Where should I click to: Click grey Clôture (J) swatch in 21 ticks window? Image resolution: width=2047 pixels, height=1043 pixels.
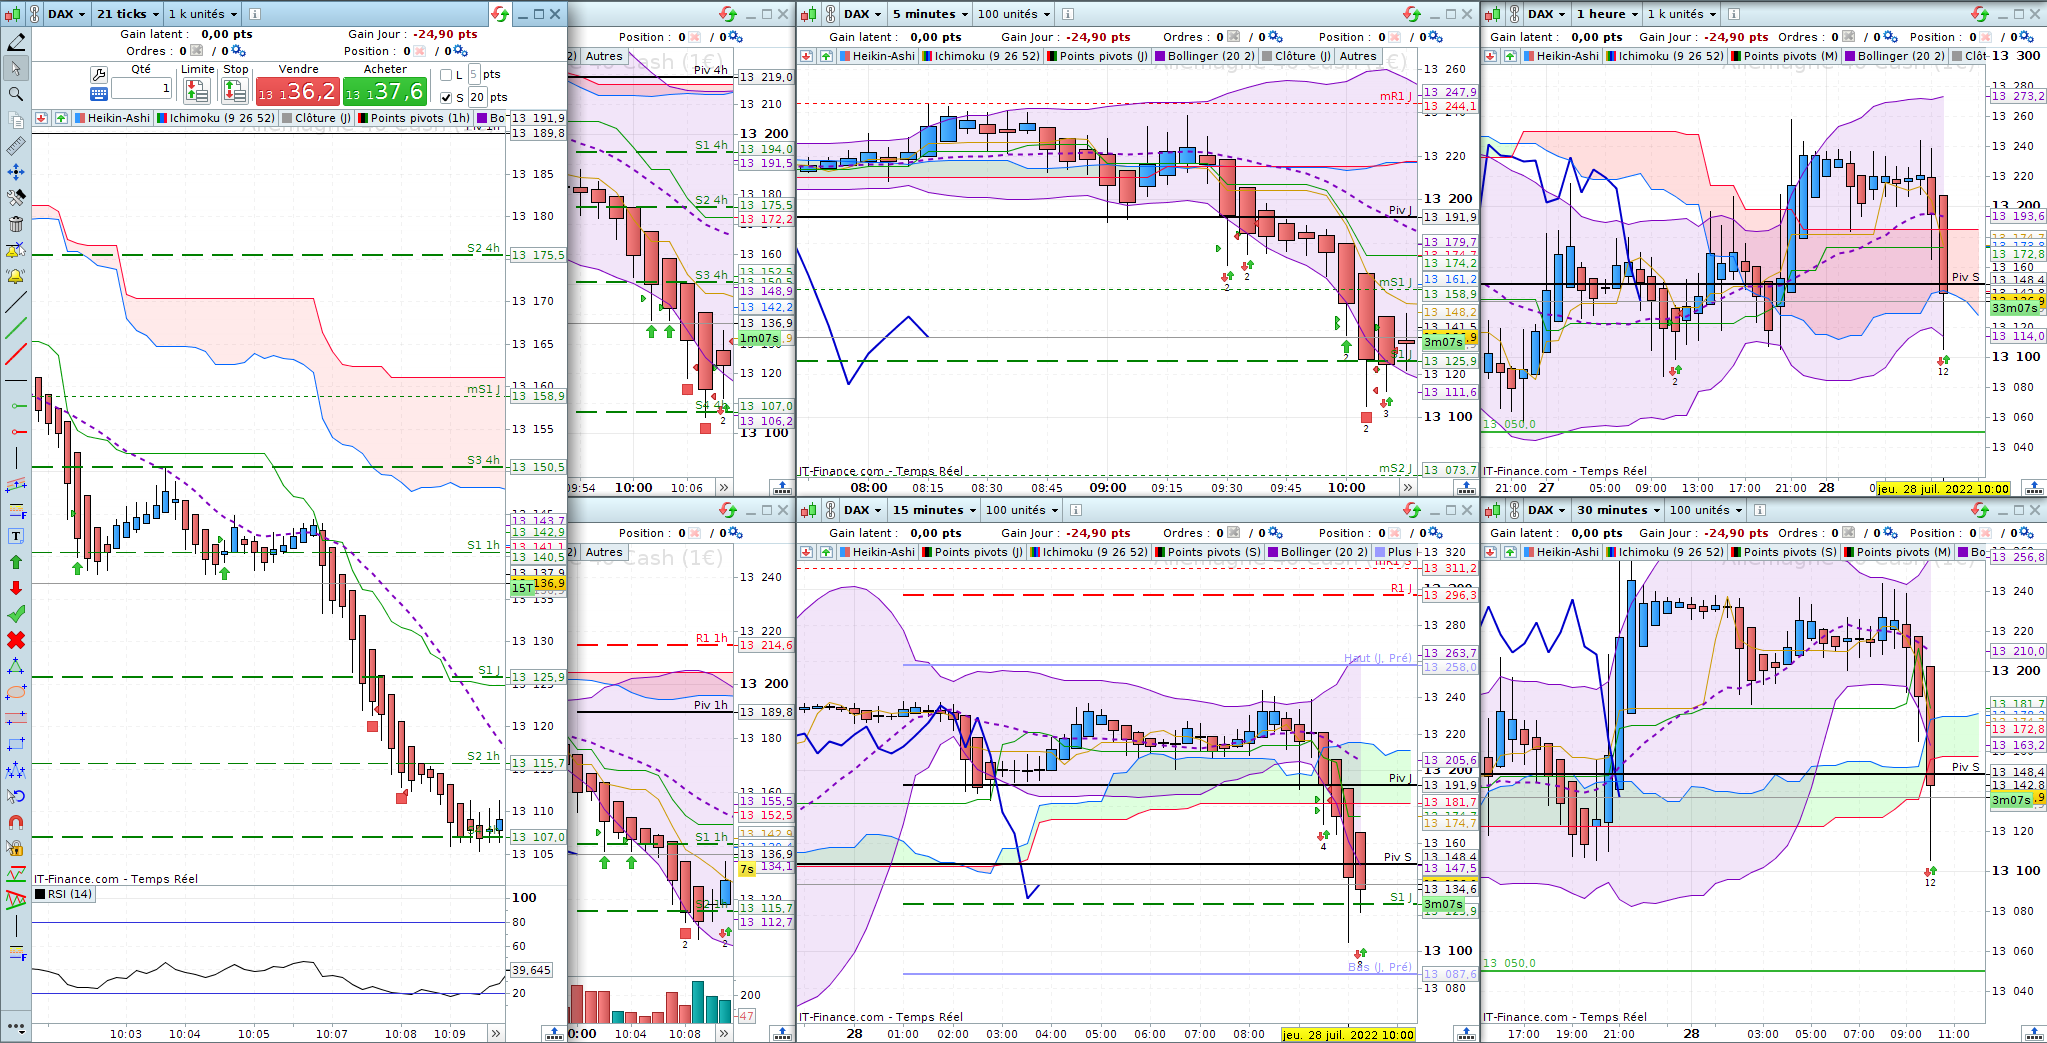(288, 118)
